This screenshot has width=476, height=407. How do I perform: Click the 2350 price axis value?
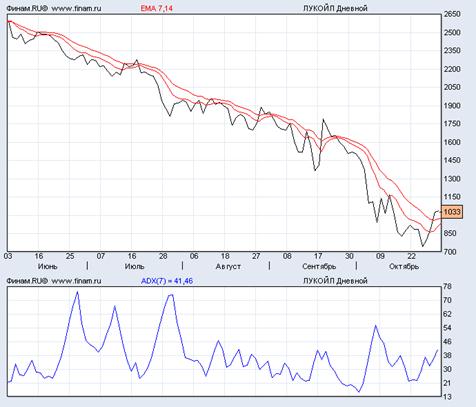click(452, 51)
